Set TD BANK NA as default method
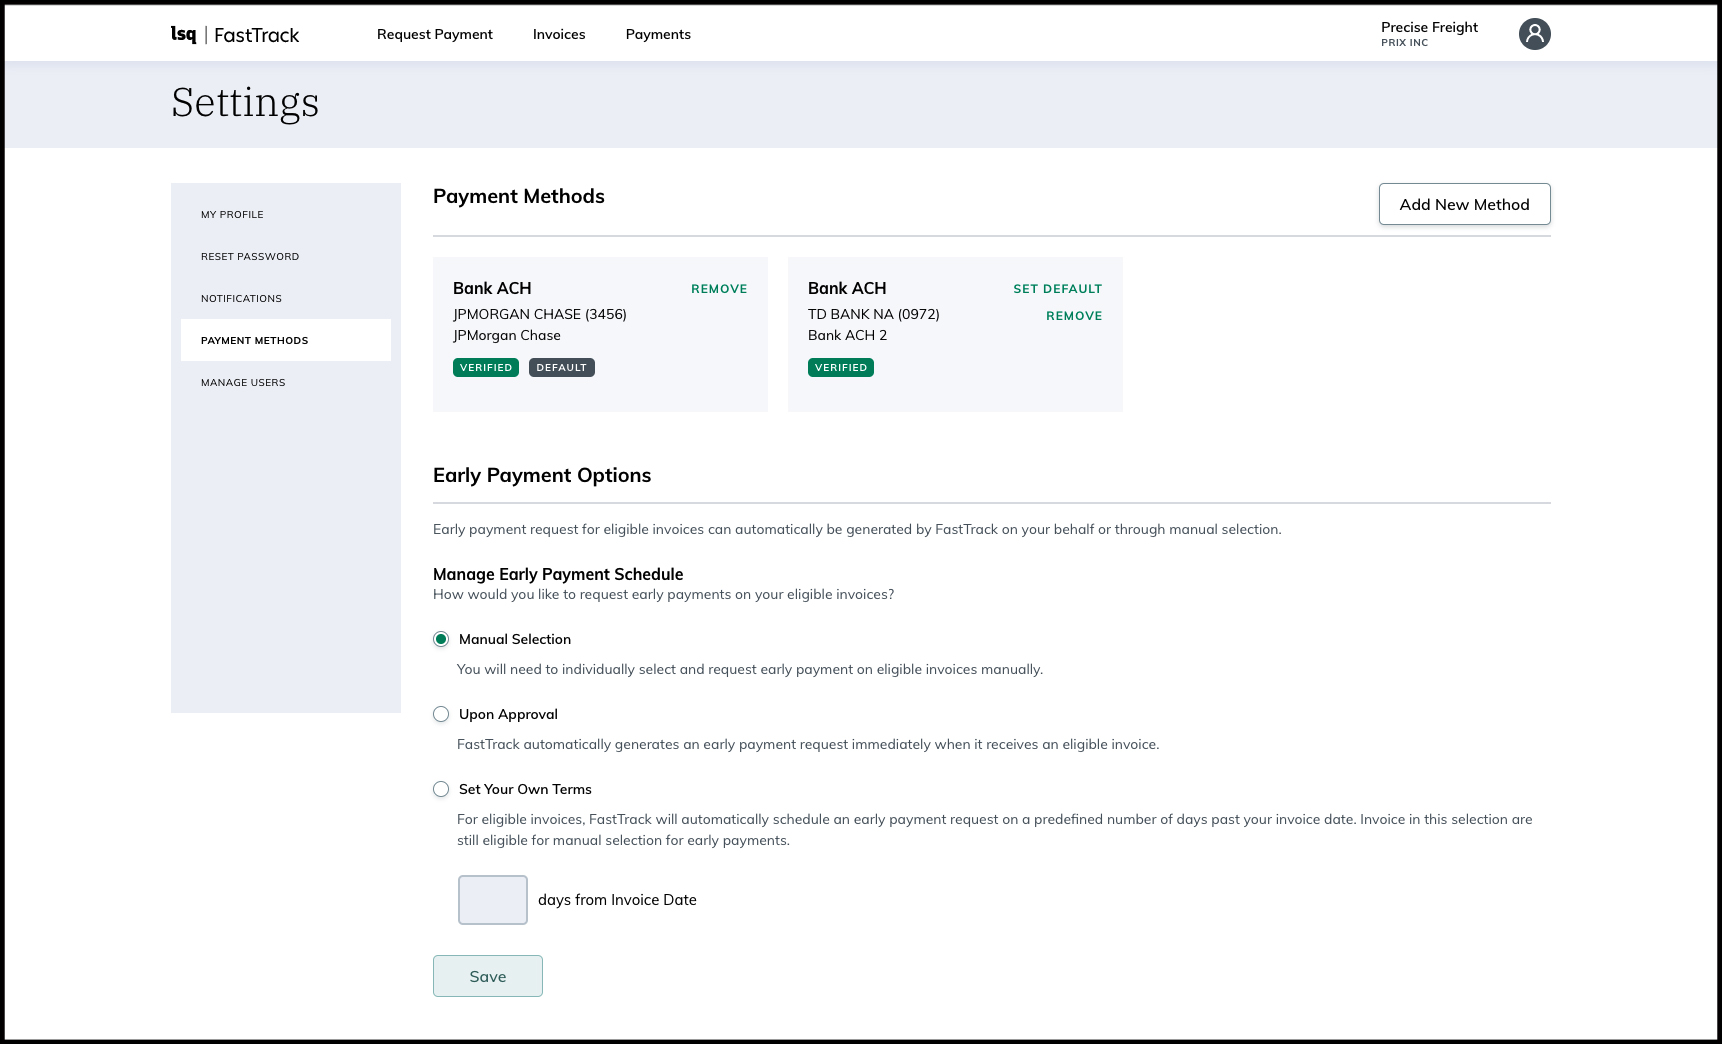 [x=1057, y=288]
